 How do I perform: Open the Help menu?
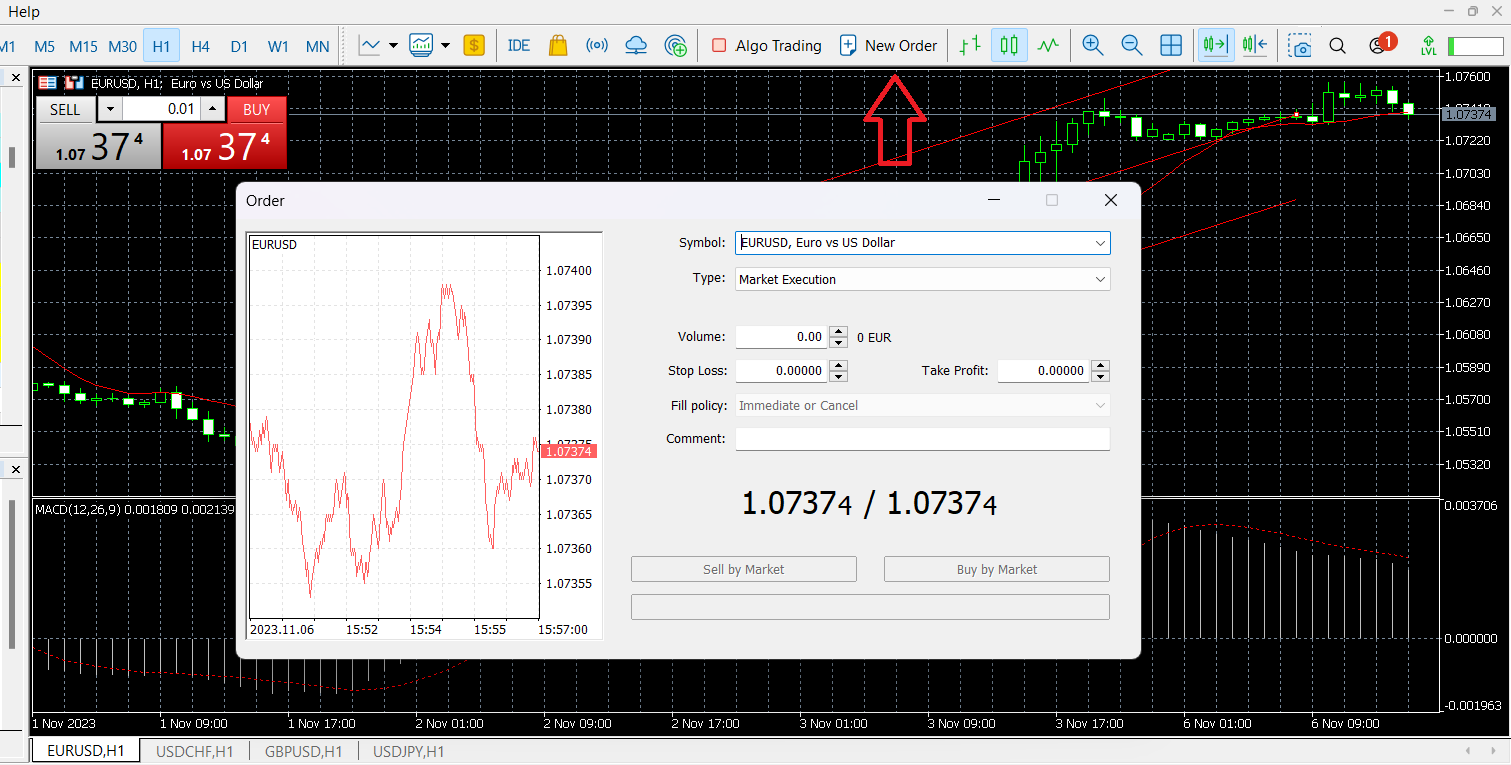24,11
